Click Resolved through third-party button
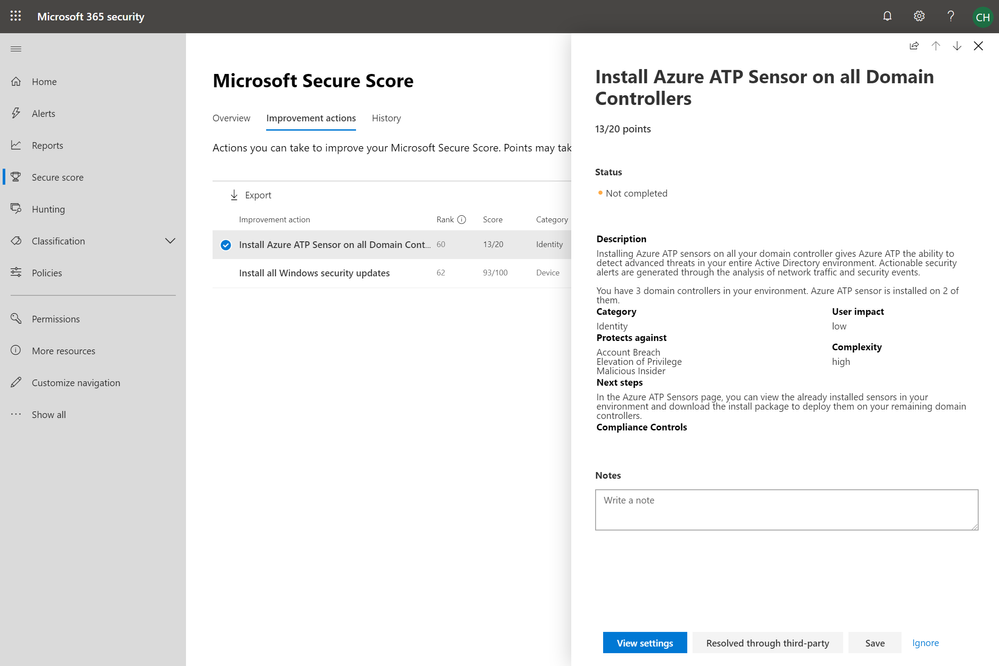This screenshot has width=999, height=666. (767, 643)
